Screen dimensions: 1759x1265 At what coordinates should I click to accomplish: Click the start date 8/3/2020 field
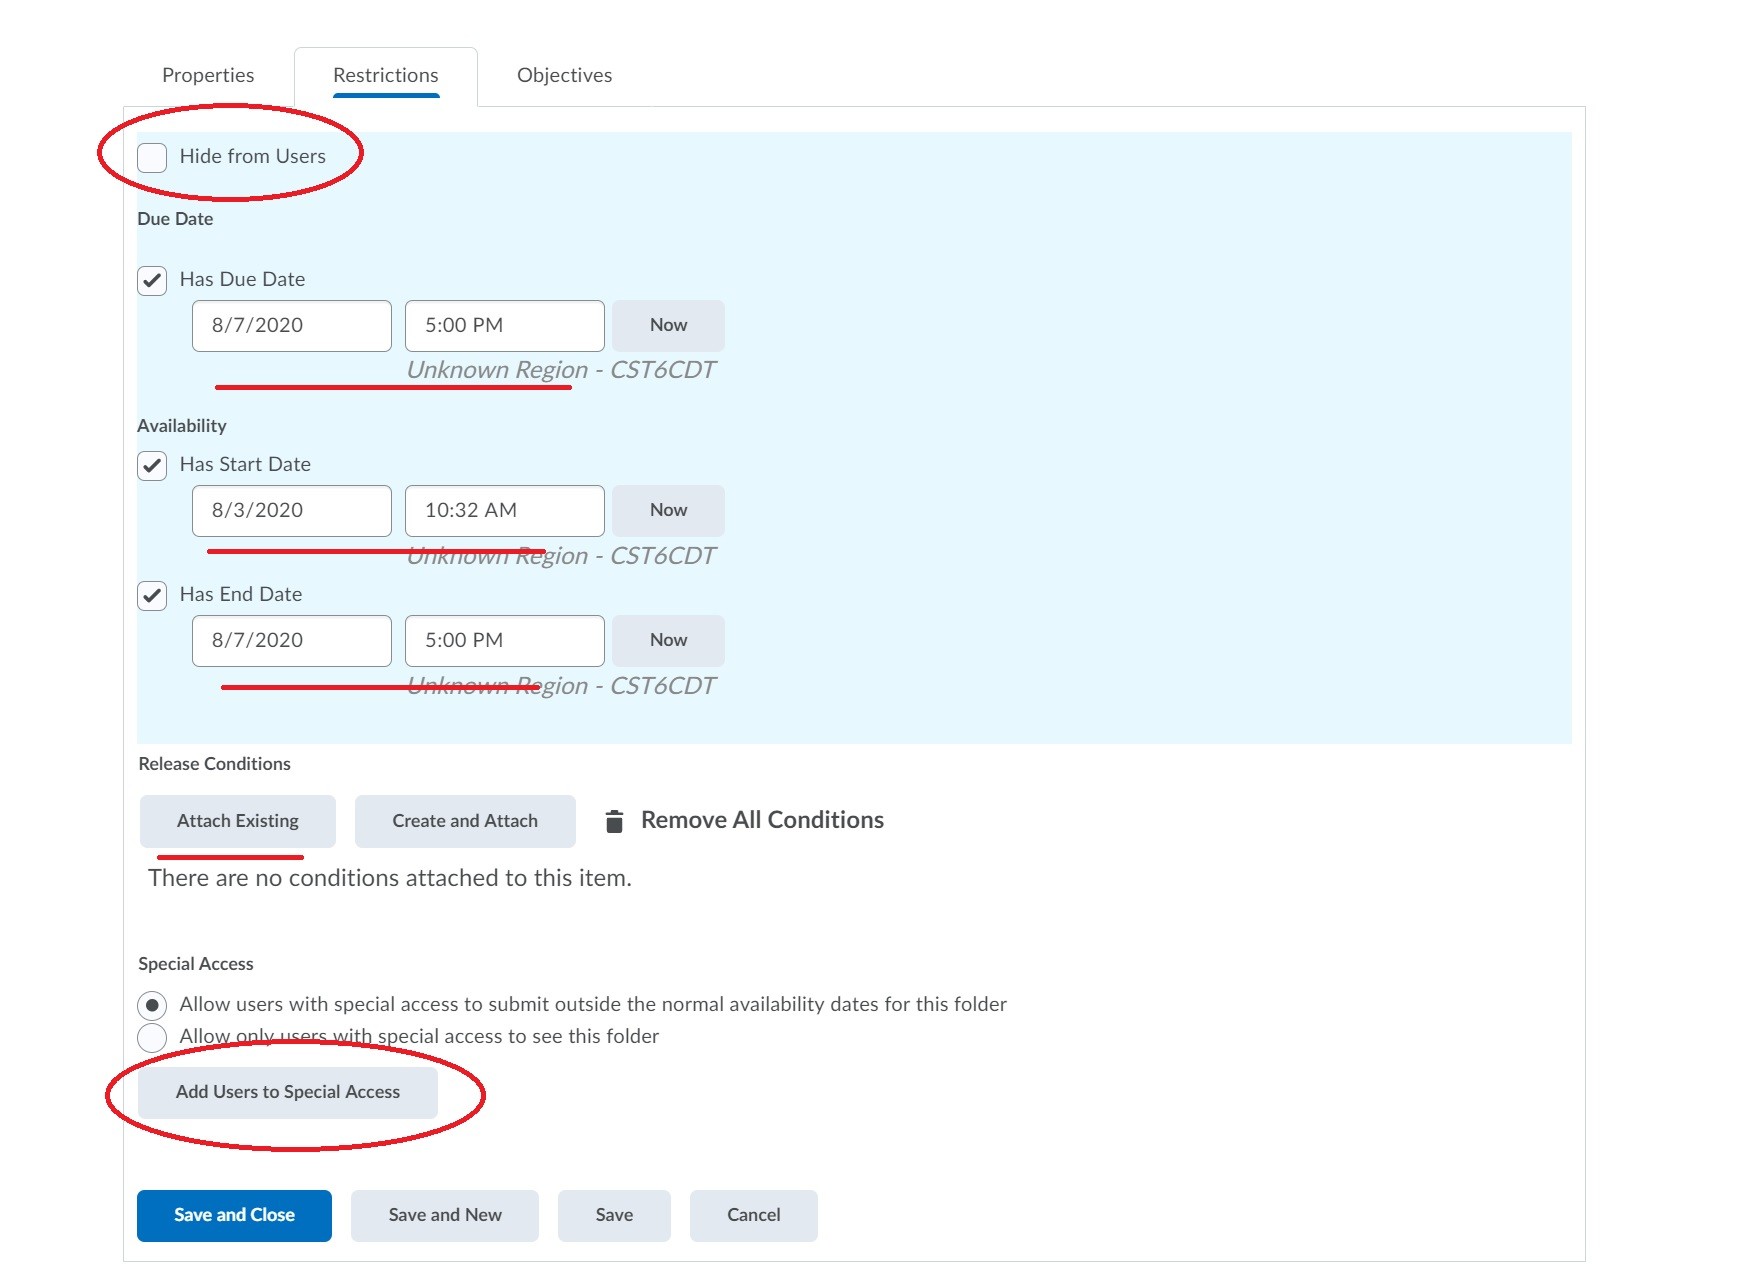pyautogui.click(x=291, y=511)
